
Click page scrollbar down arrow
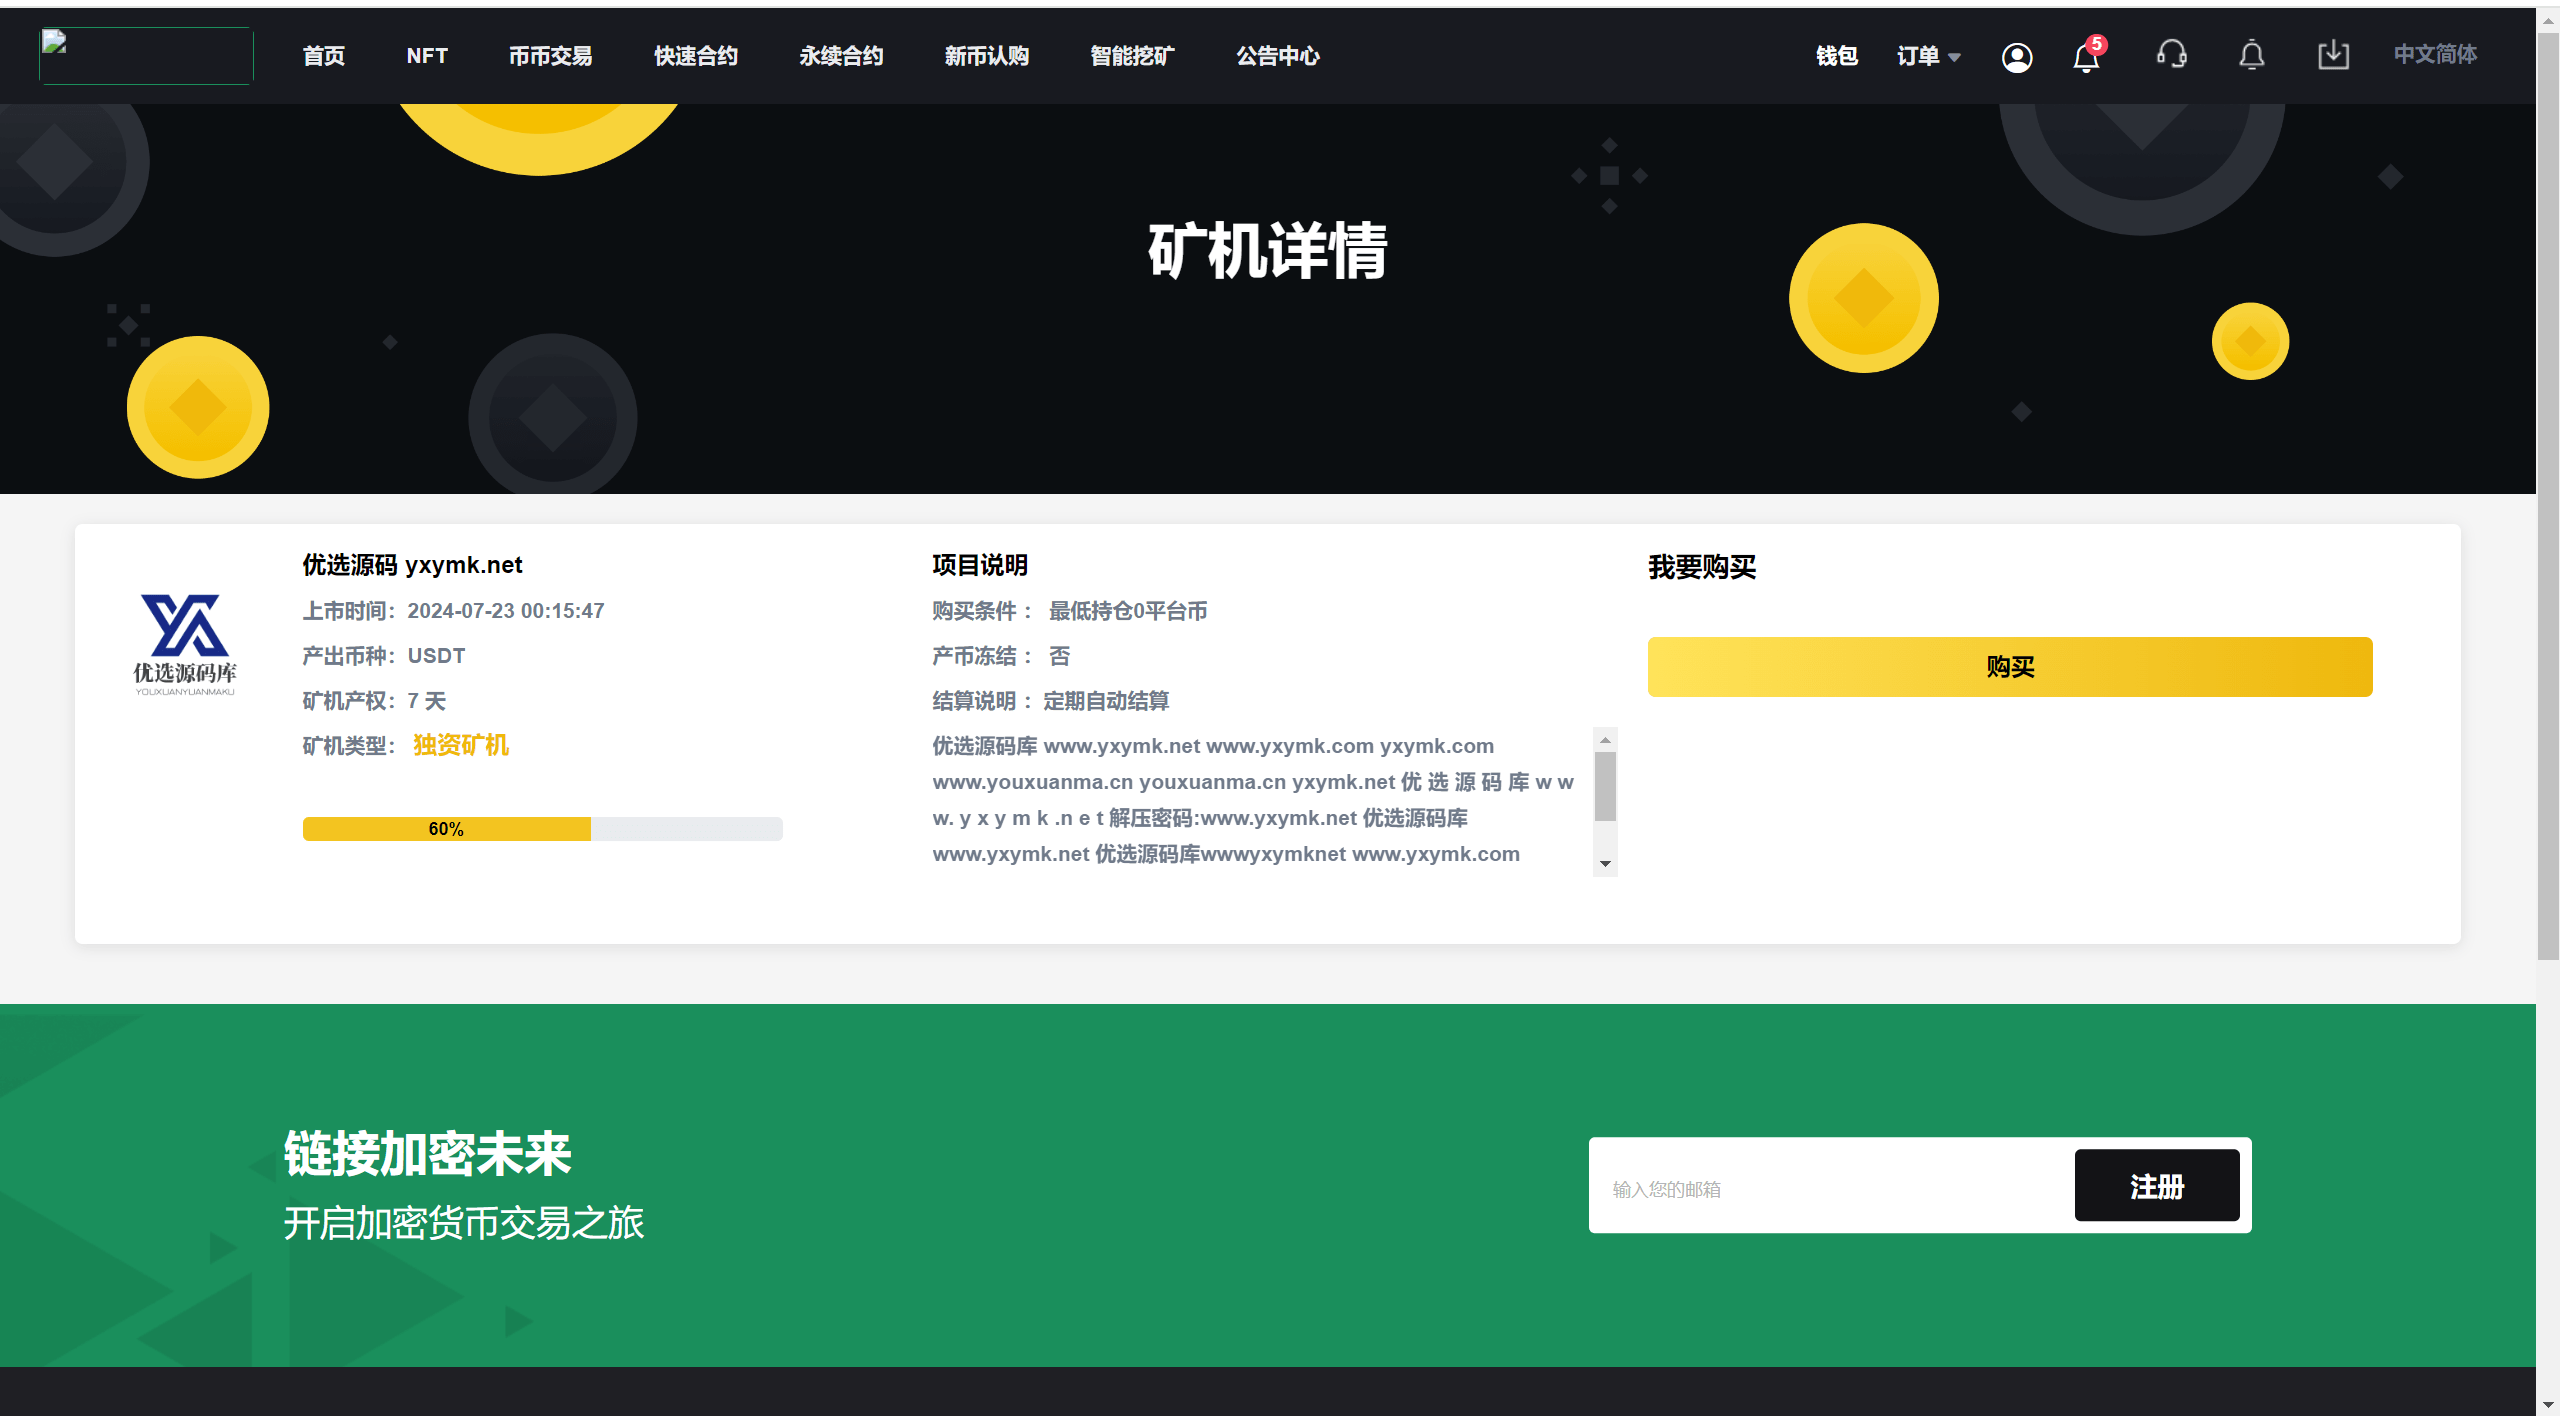(x=2548, y=1405)
